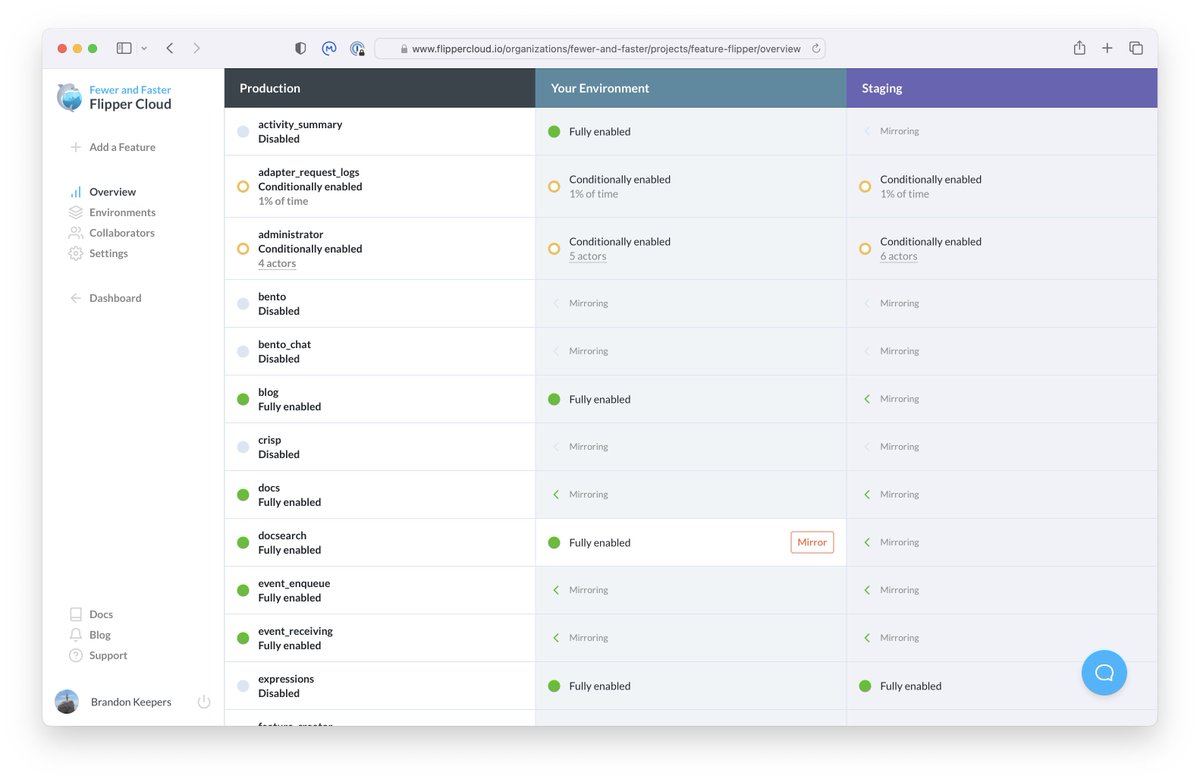
Task: Go forward with Safari forward arrow
Action: (x=196, y=48)
